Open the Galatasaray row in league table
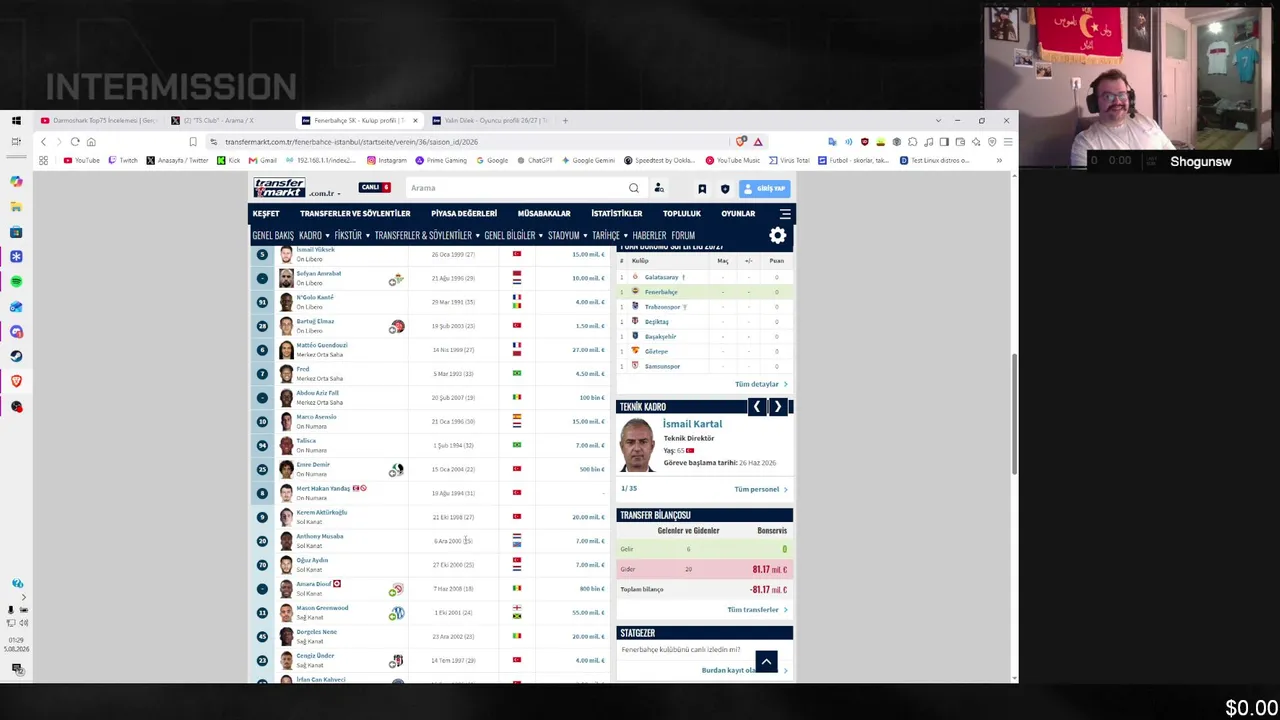 704,277
